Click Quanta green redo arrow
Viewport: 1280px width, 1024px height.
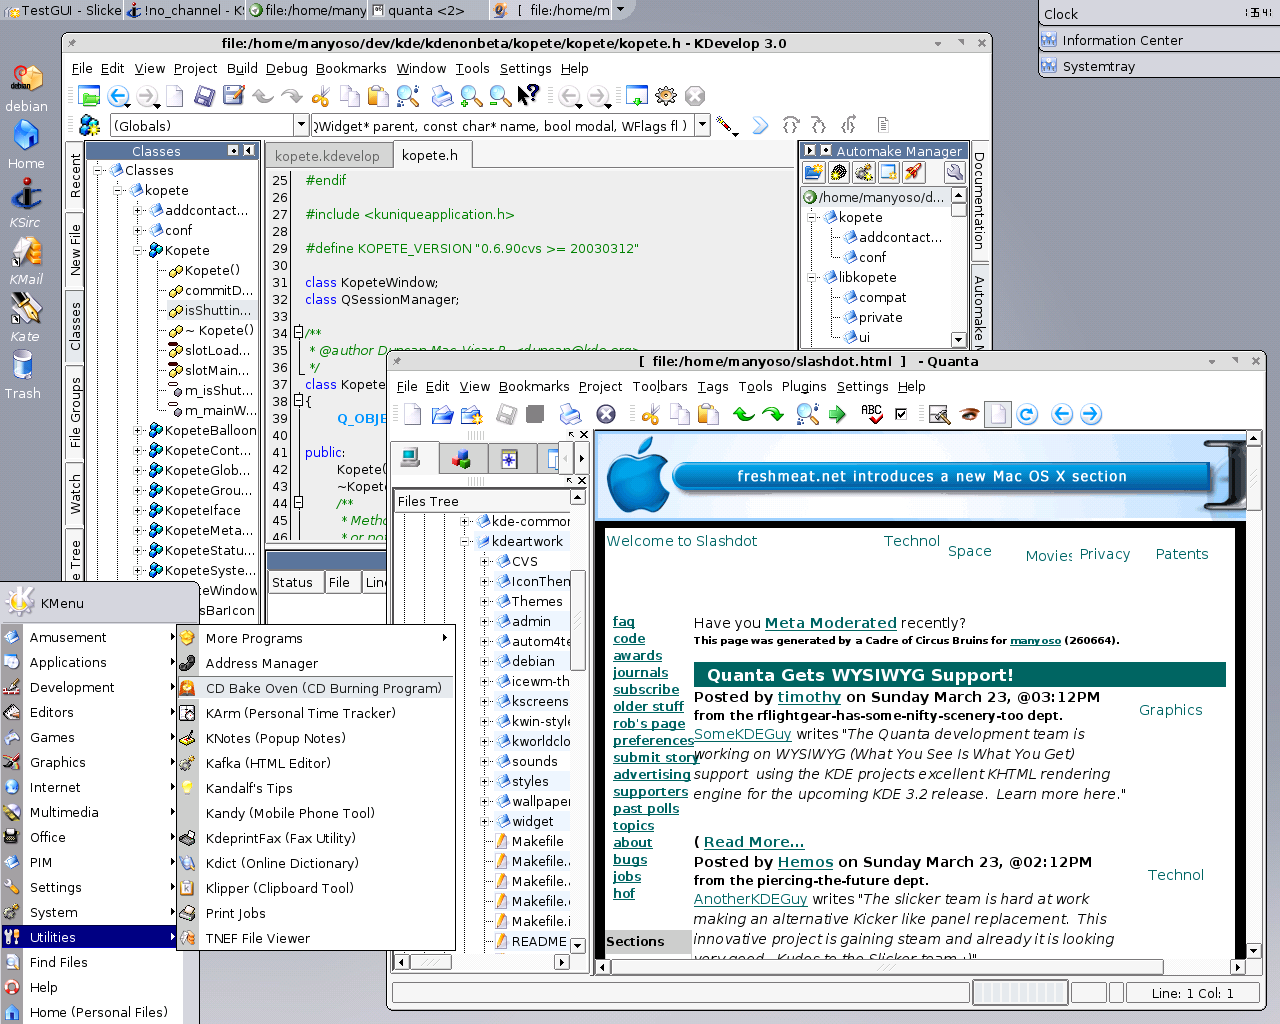click(x=773, y=414)
